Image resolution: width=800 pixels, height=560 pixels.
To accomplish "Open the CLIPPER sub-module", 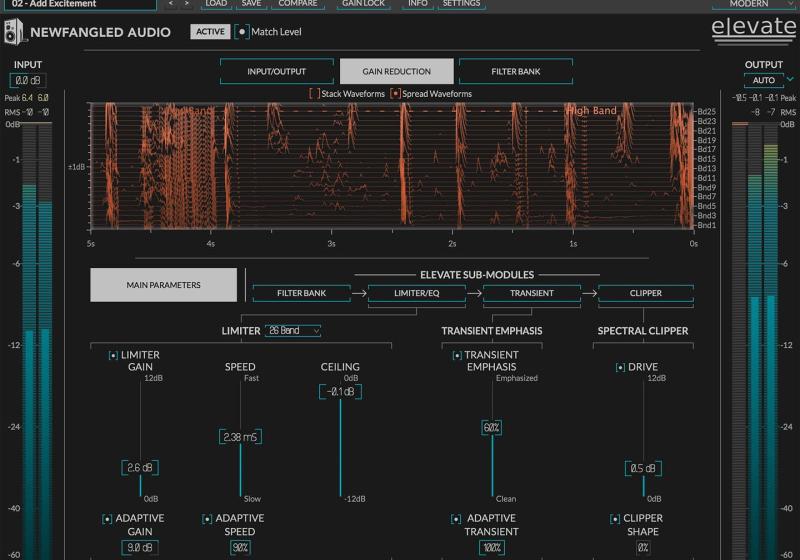I will (x=646, y=293).
